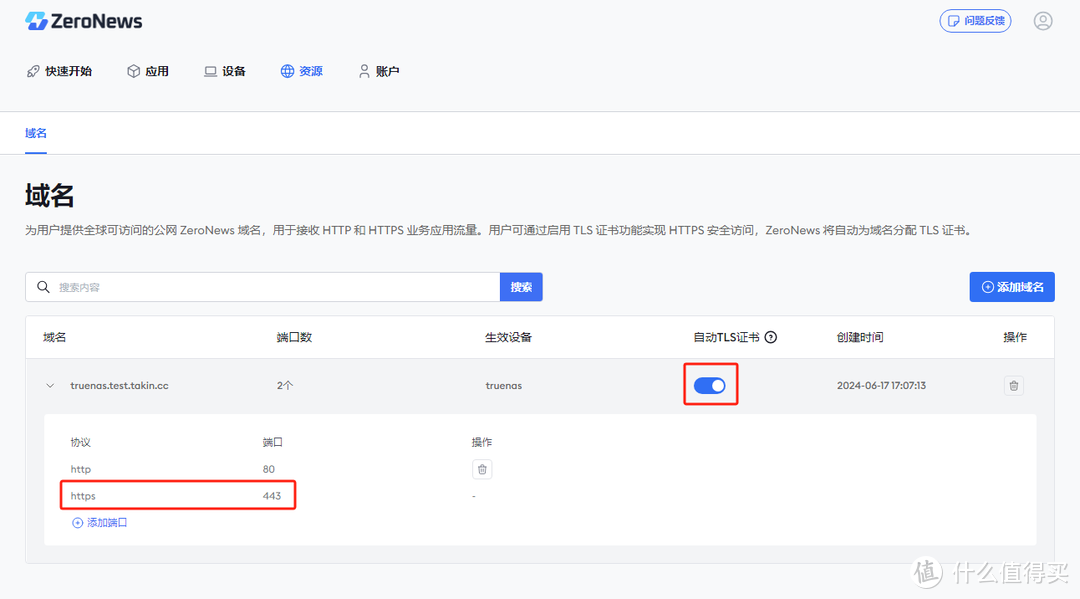Open the 问题反馈 feedback menu
Viewport: 1080px width, 599px height.
[975, 20]
